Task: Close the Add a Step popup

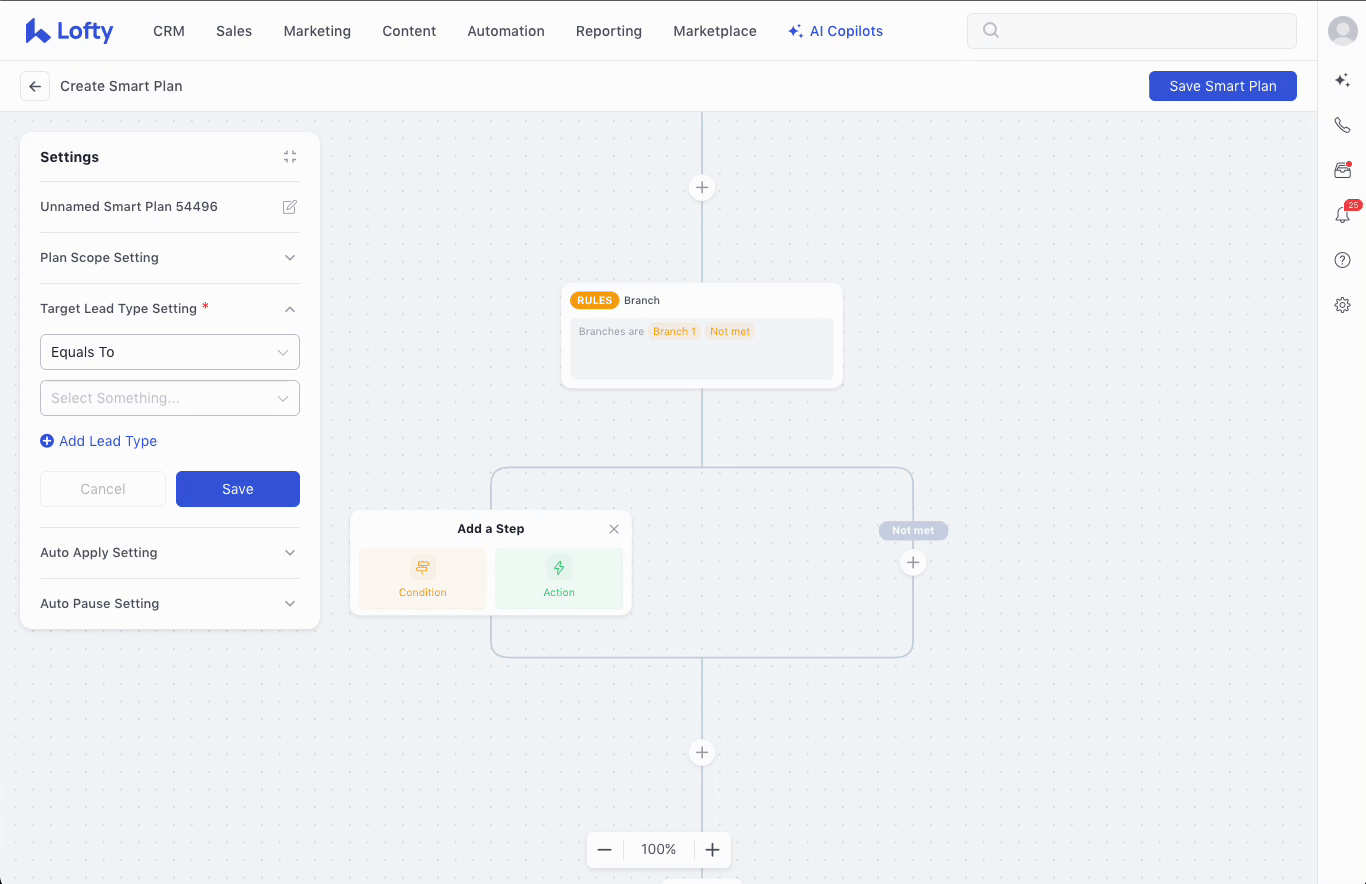Action: pos(614,529)
